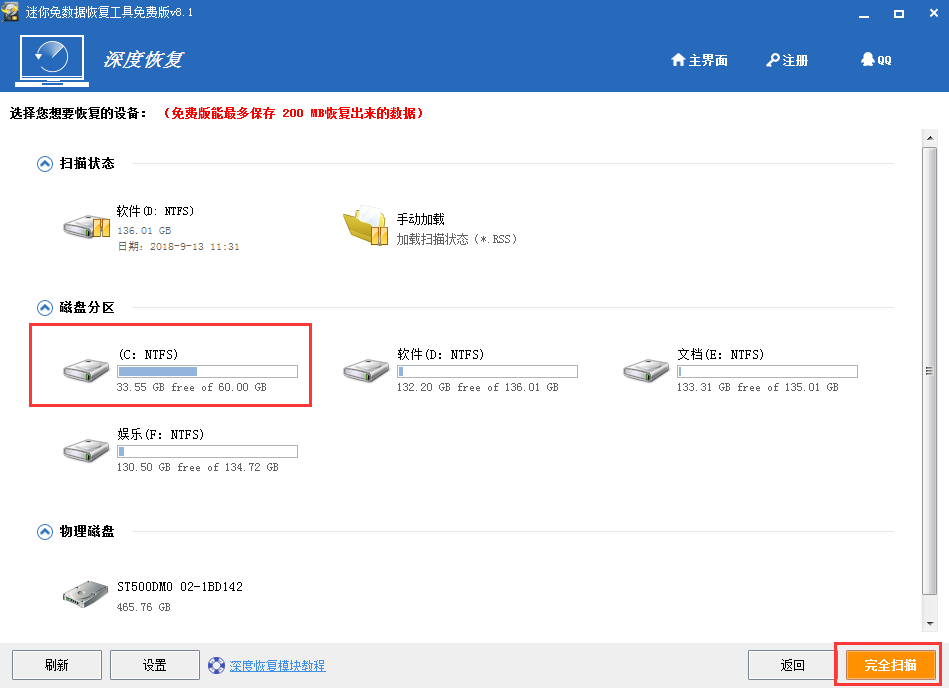Click the '(C: NTFS)' label

point(148,355)
